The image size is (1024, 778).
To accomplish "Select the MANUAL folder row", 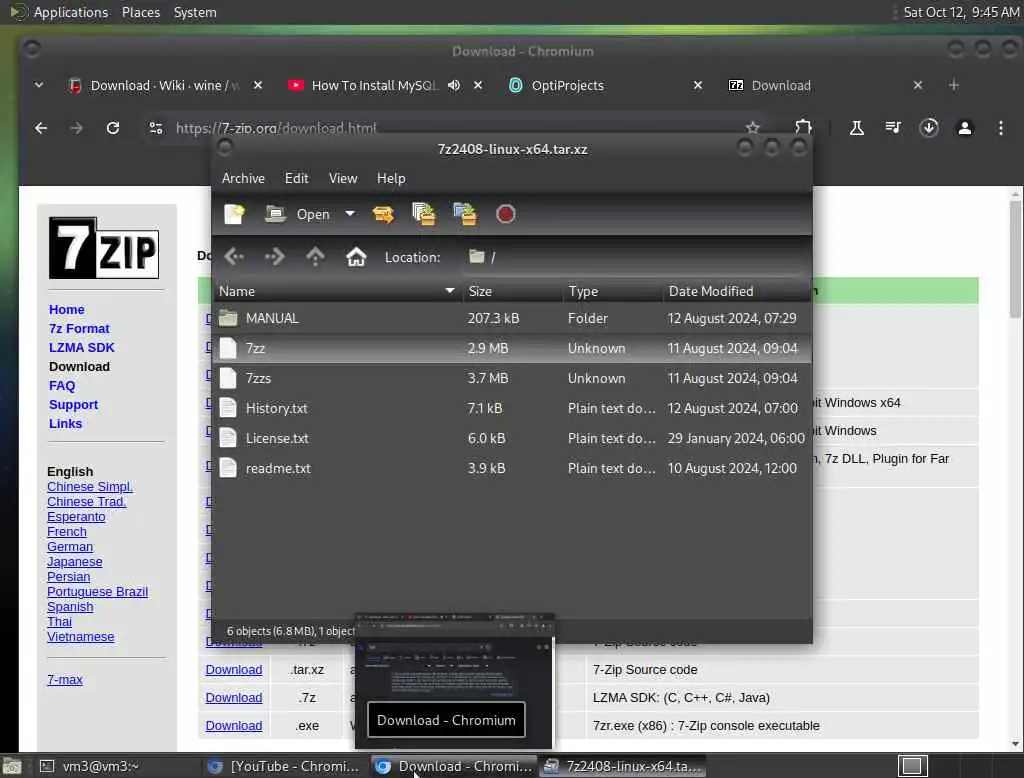I will pyautogui.click(x=512, y=318).
